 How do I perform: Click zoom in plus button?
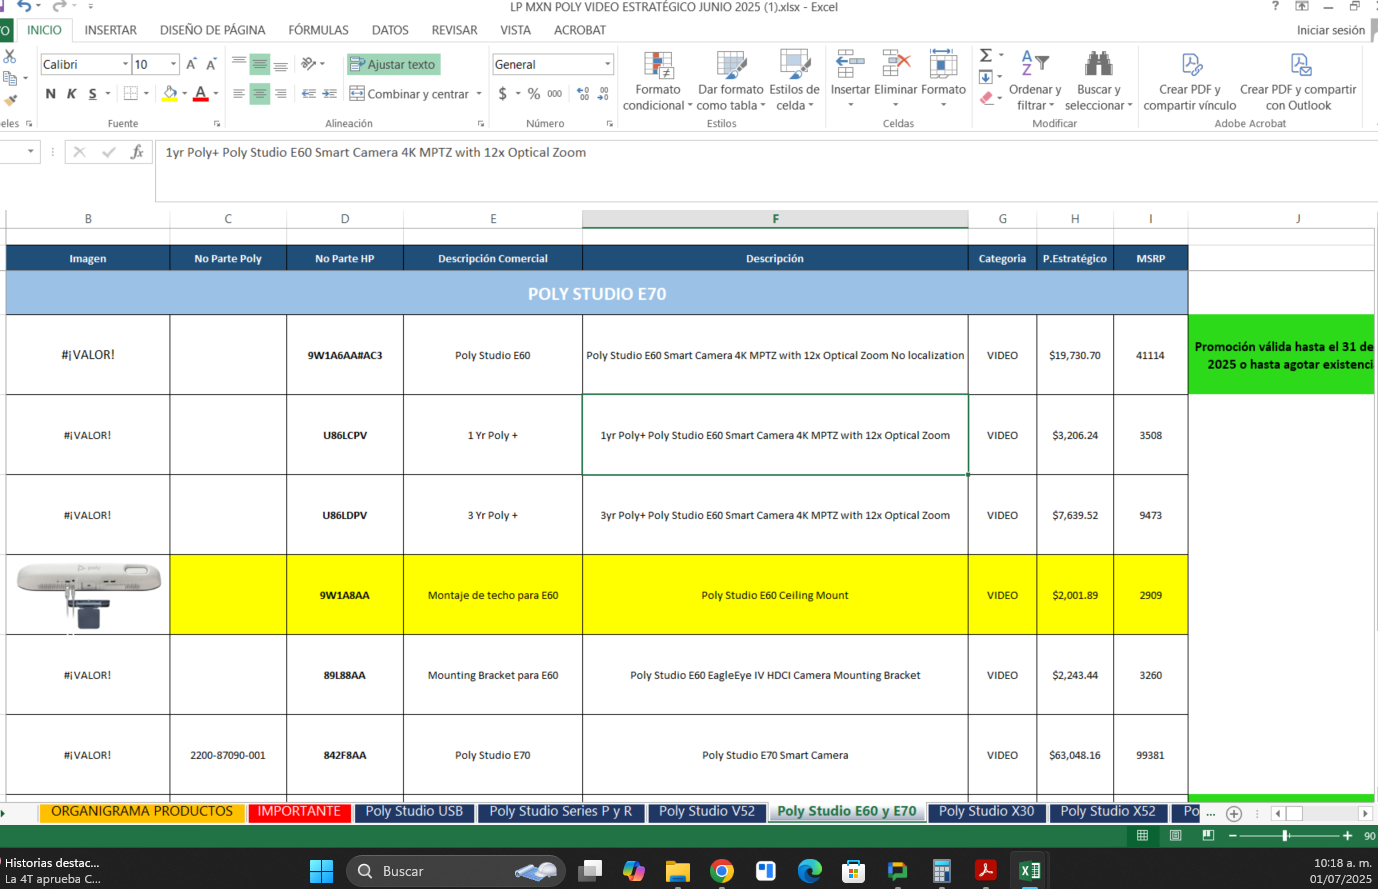pyautogui.click(x=1347, y=835)
